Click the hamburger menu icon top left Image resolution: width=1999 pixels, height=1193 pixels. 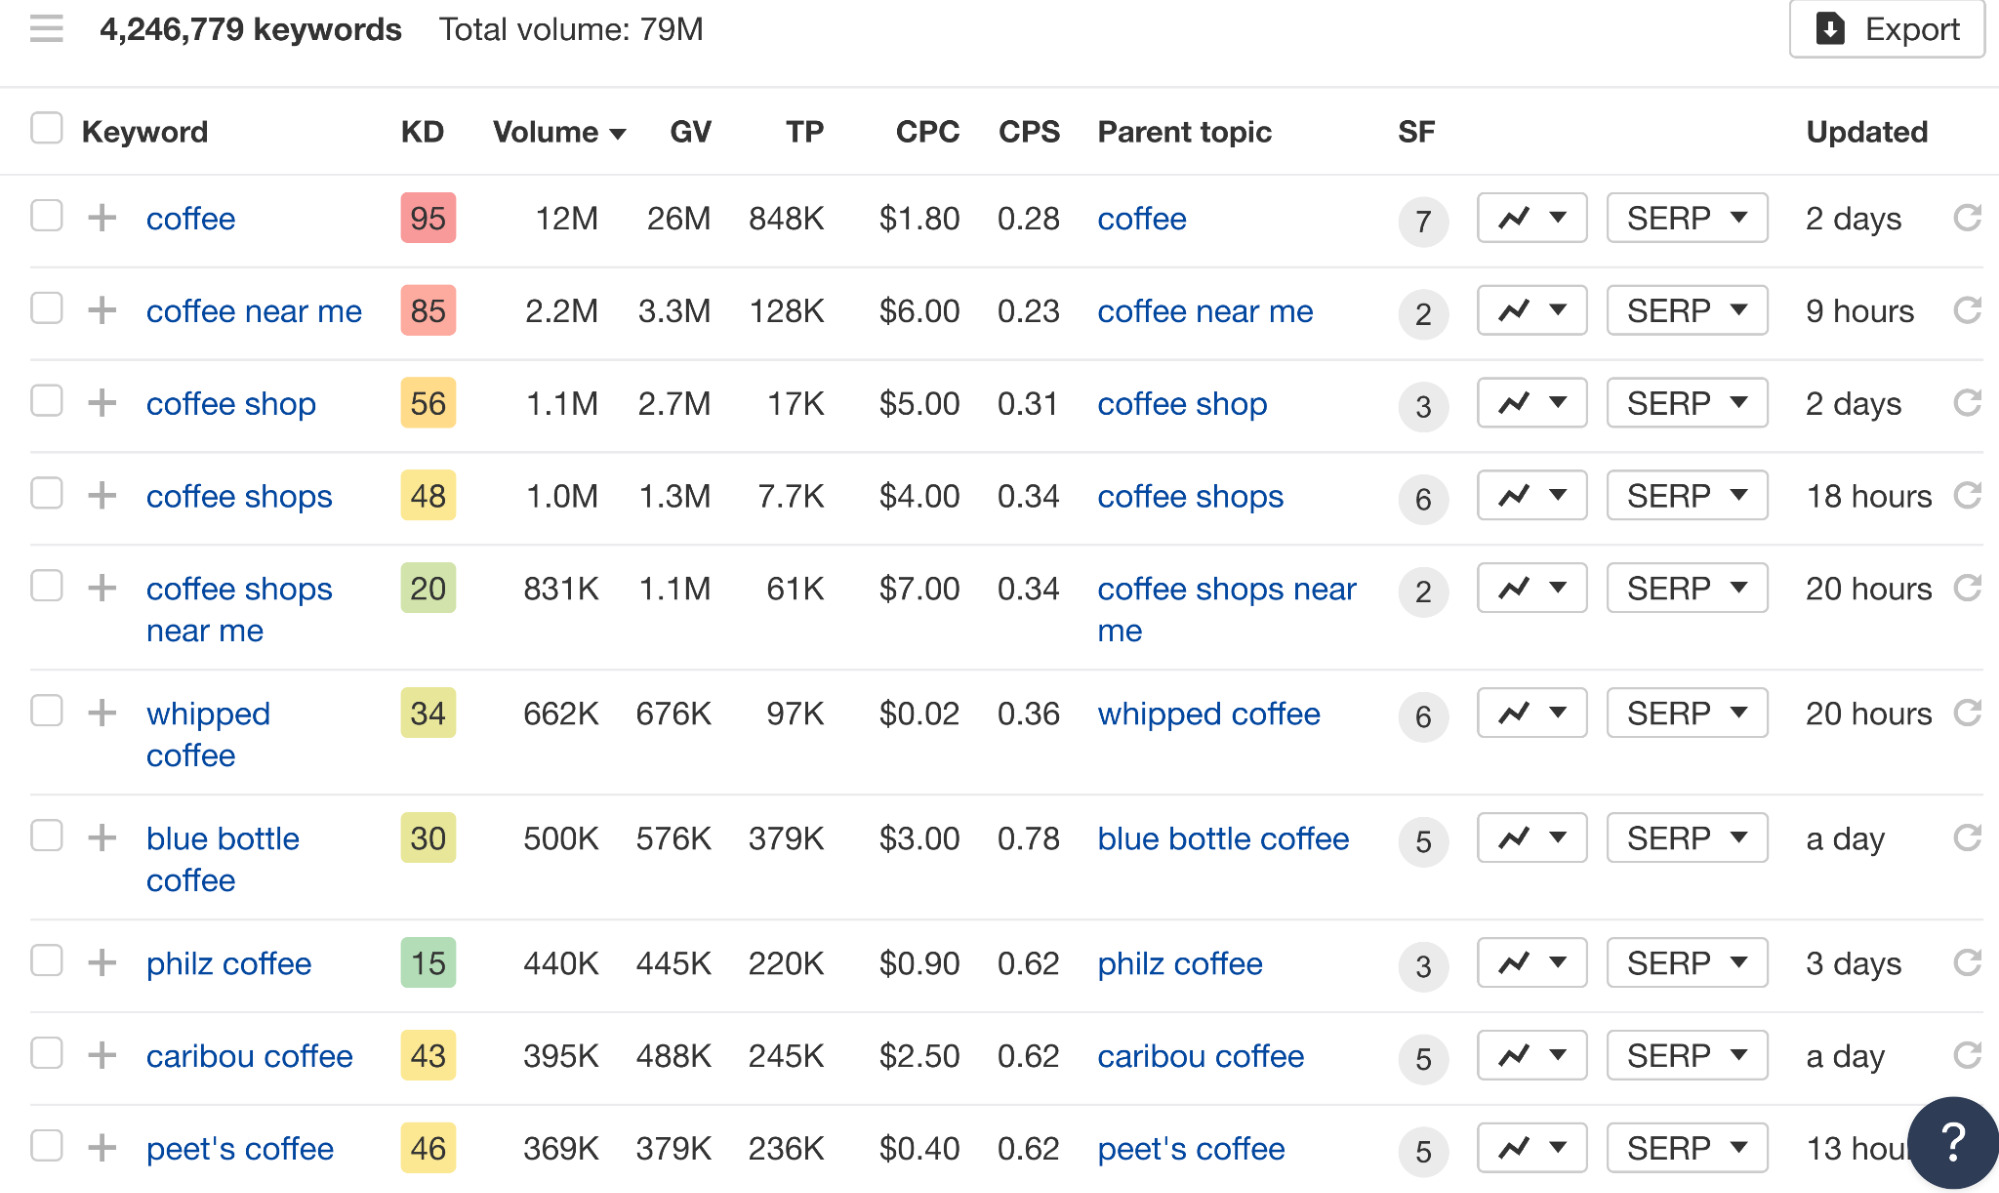(45, 24)
